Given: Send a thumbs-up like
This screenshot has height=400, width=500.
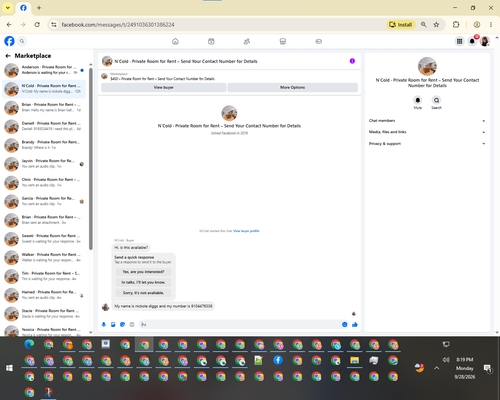Looking at the screenshot, I should (x=355, y=324).
